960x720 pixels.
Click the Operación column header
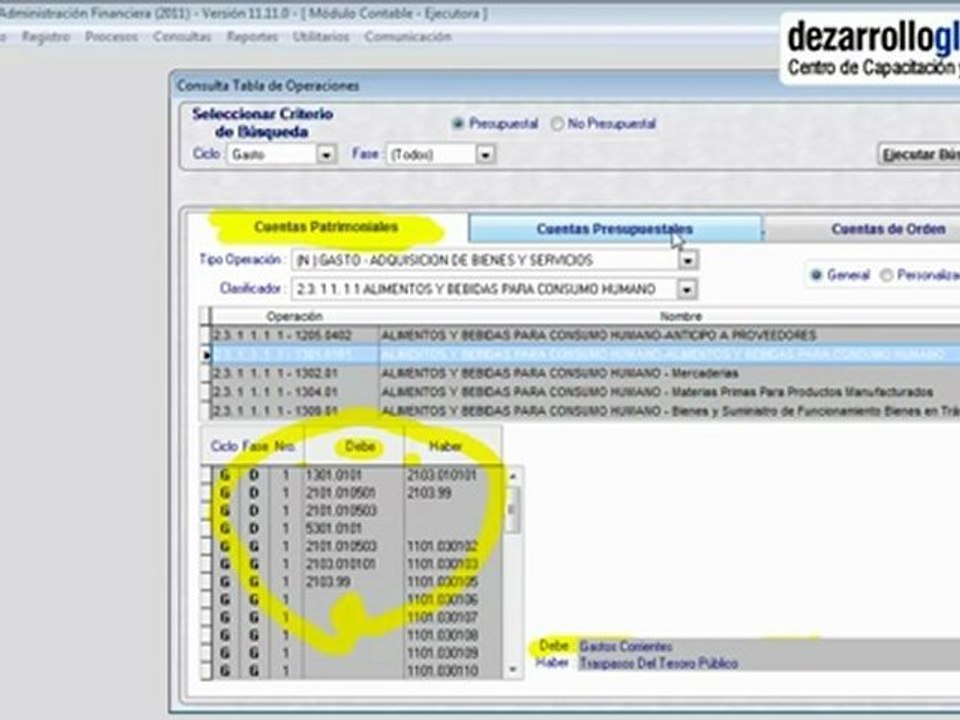pos(294,317)
